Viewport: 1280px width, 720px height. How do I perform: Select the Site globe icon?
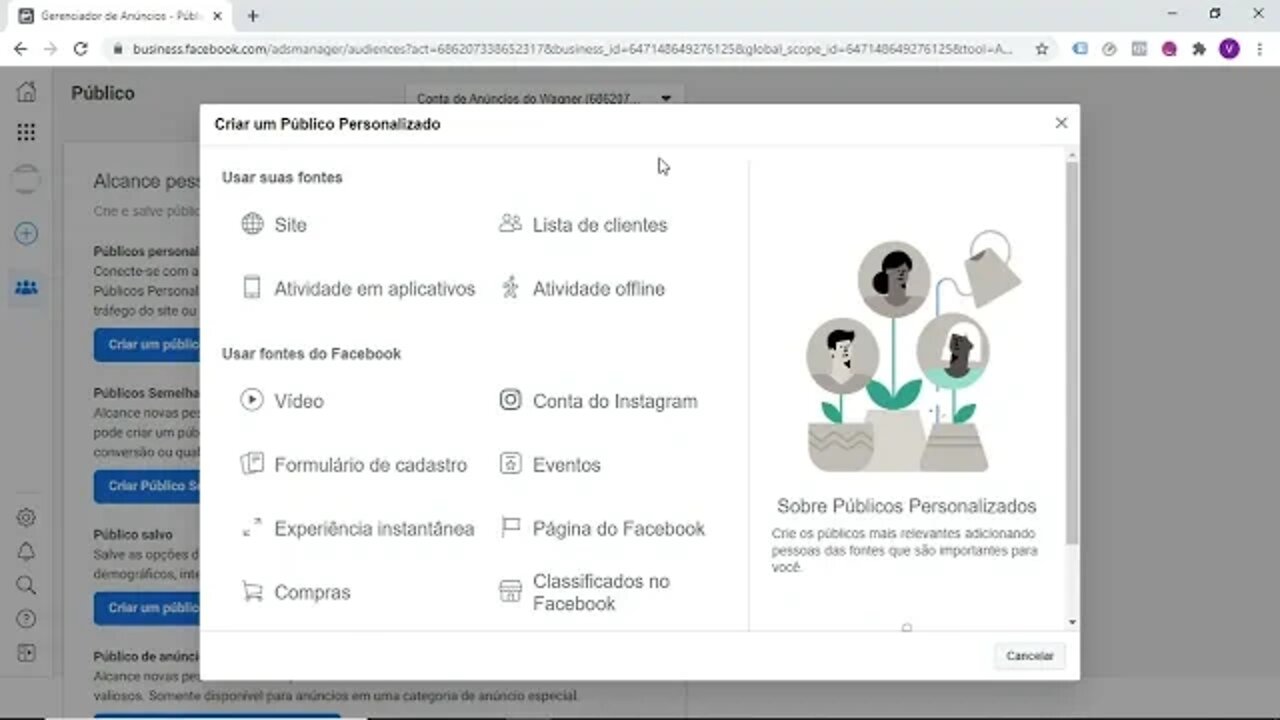252,224
